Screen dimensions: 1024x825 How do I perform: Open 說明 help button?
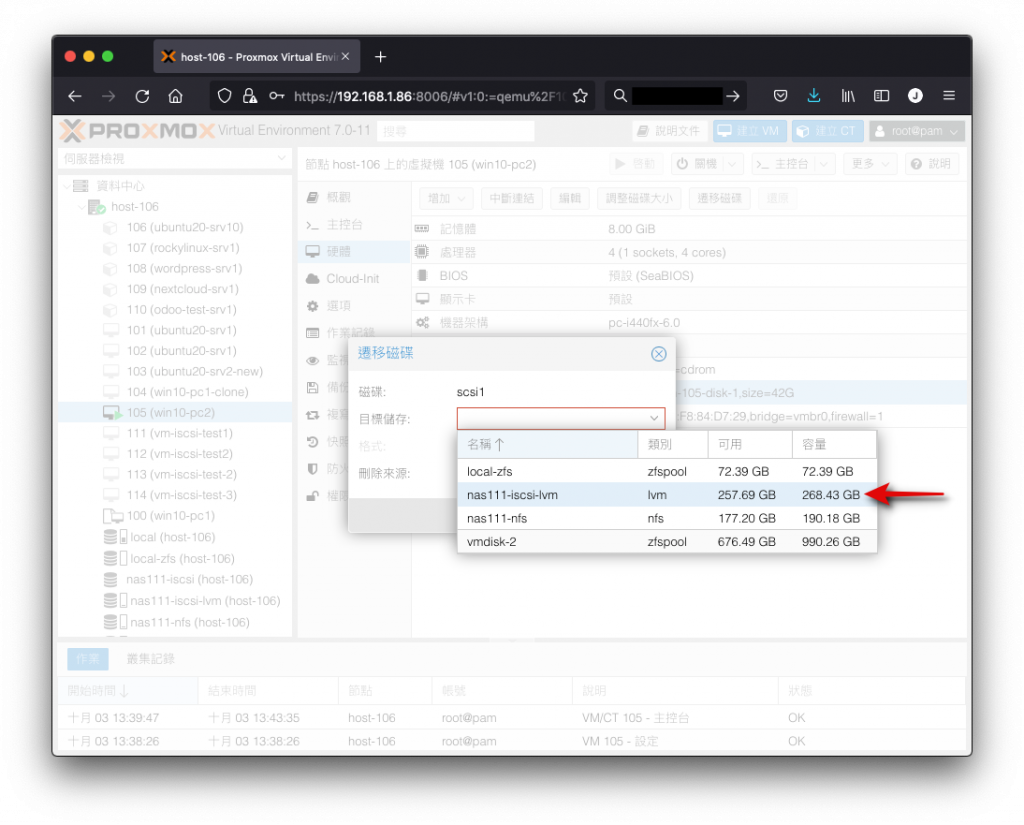(x=932, y=164)
